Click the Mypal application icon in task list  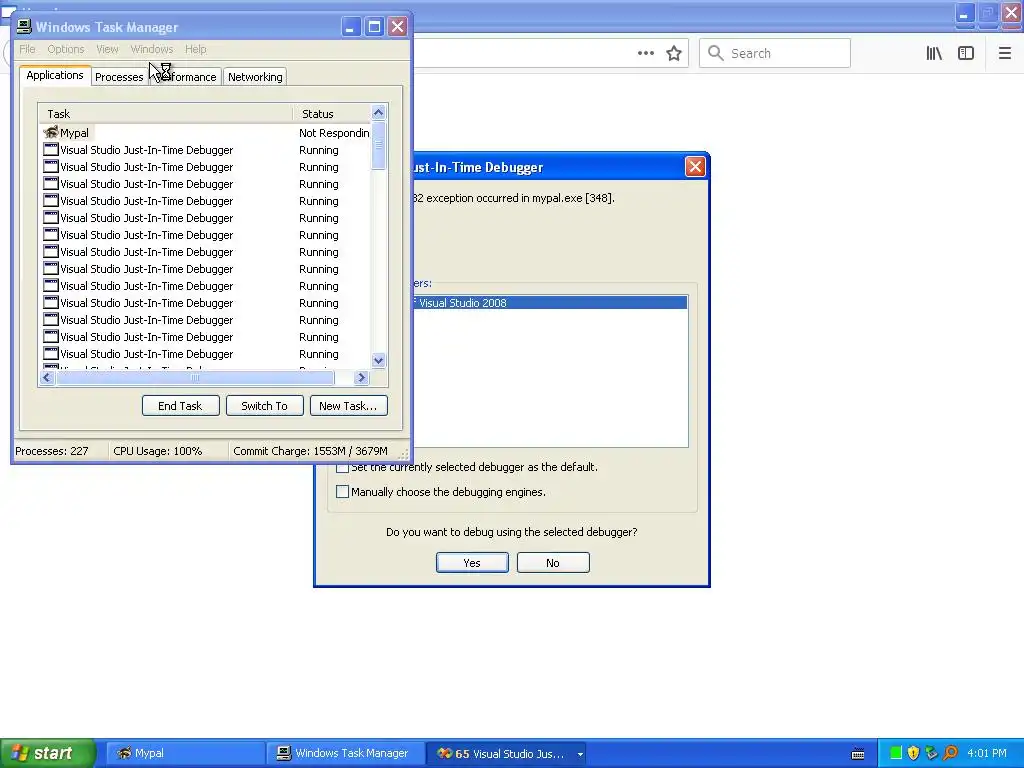point(50,133)
